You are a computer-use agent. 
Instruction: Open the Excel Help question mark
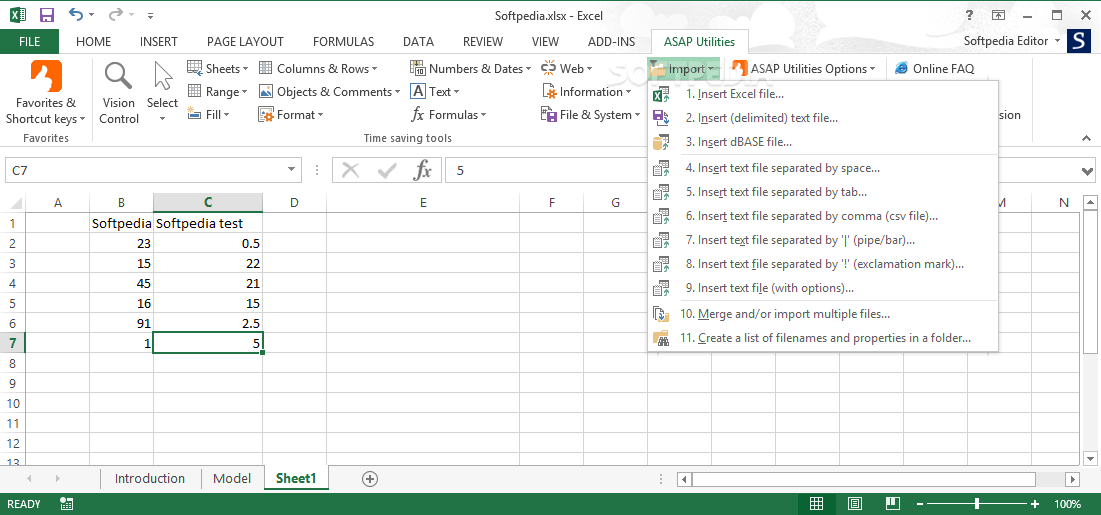click(x=969, y=15)
